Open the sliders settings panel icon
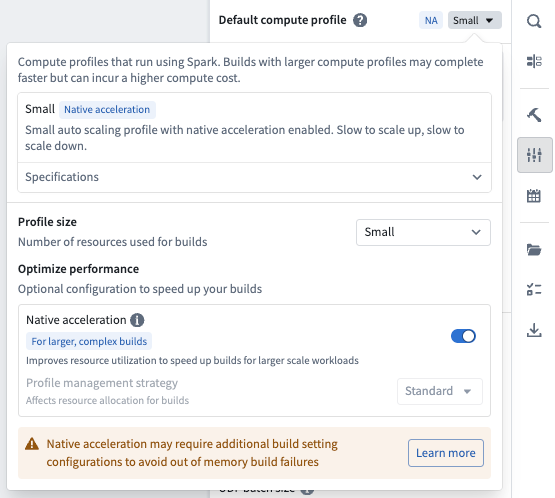Screen dimensions: 555x498 click(534, 155)
